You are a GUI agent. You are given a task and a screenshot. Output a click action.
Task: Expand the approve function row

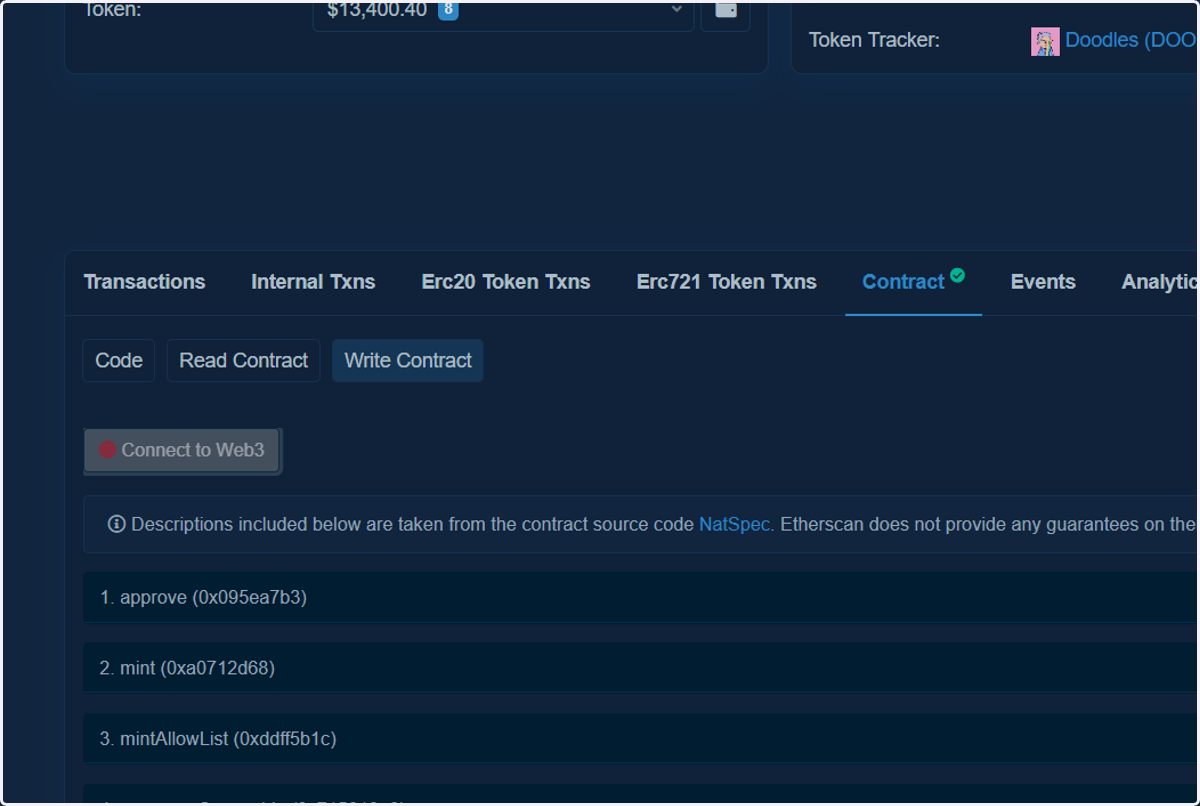tap(640, 598)
